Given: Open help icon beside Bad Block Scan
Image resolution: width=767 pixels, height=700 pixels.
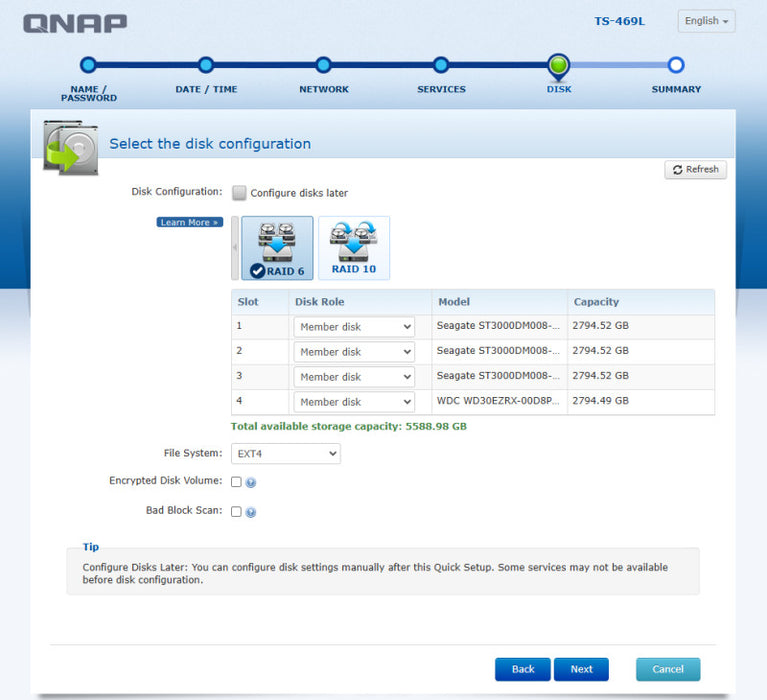Looking at the screenshot, I should click(251, 512).
